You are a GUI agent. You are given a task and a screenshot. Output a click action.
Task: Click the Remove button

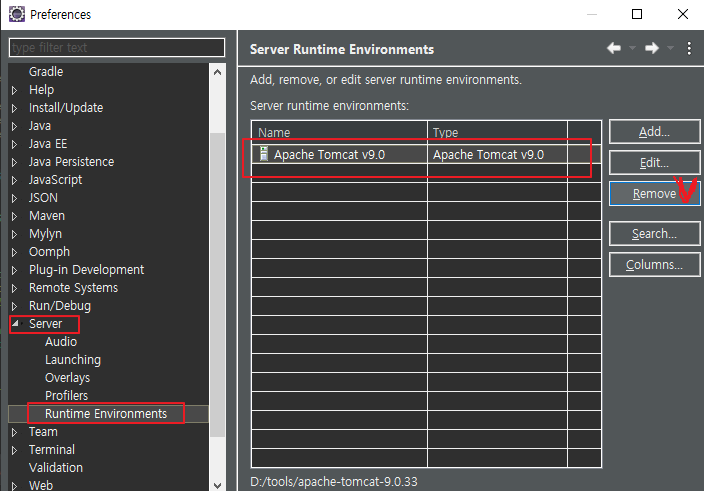(x=654, y=193)
